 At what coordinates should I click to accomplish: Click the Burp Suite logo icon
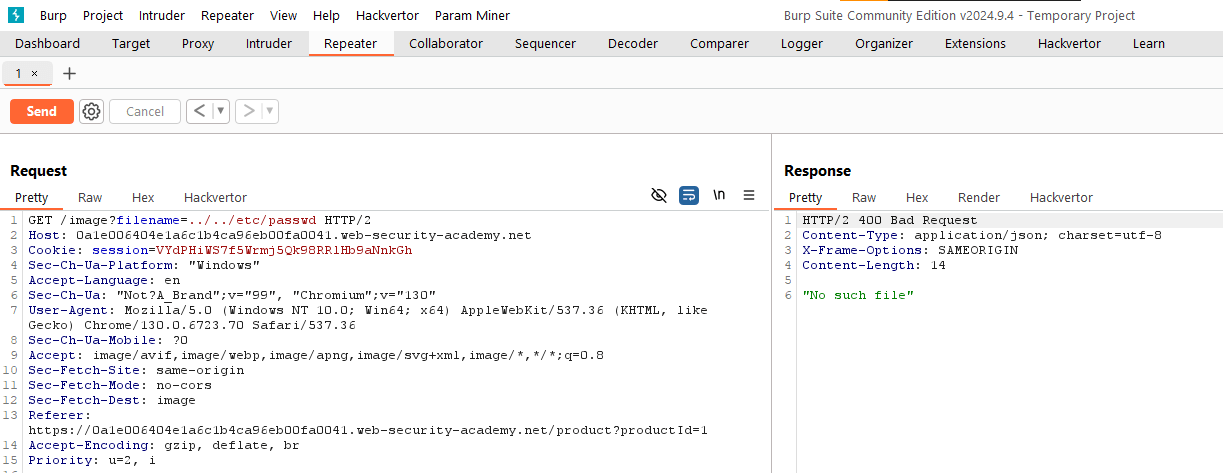16,15
